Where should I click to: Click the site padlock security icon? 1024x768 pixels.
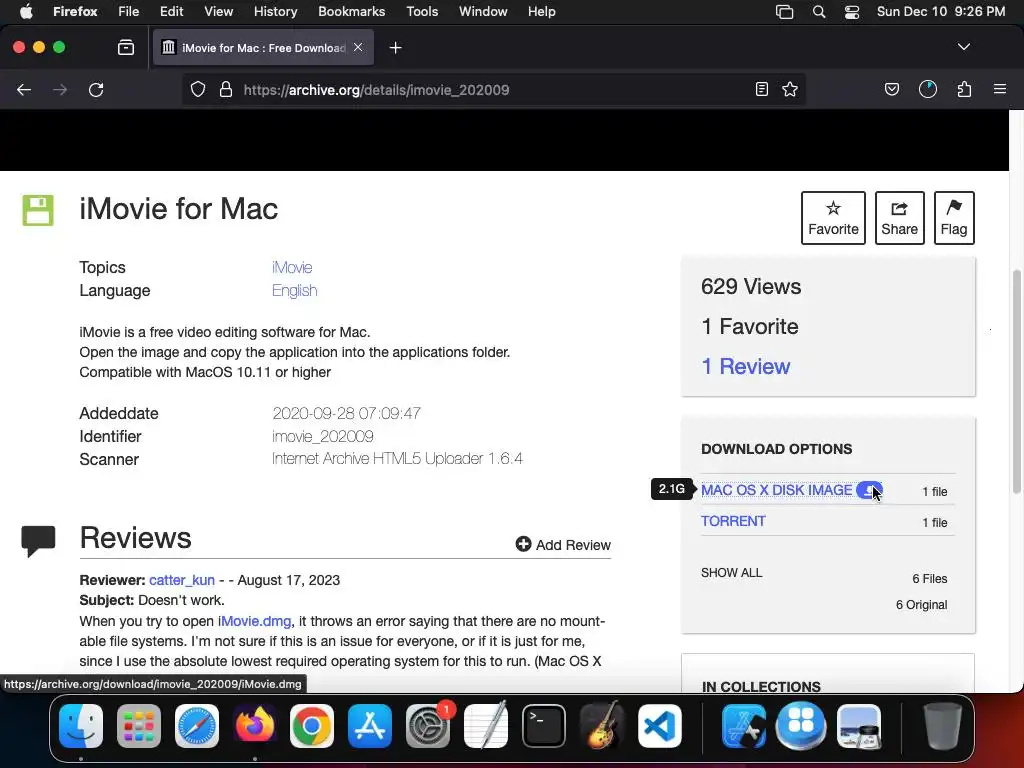[x=226, y=89]
